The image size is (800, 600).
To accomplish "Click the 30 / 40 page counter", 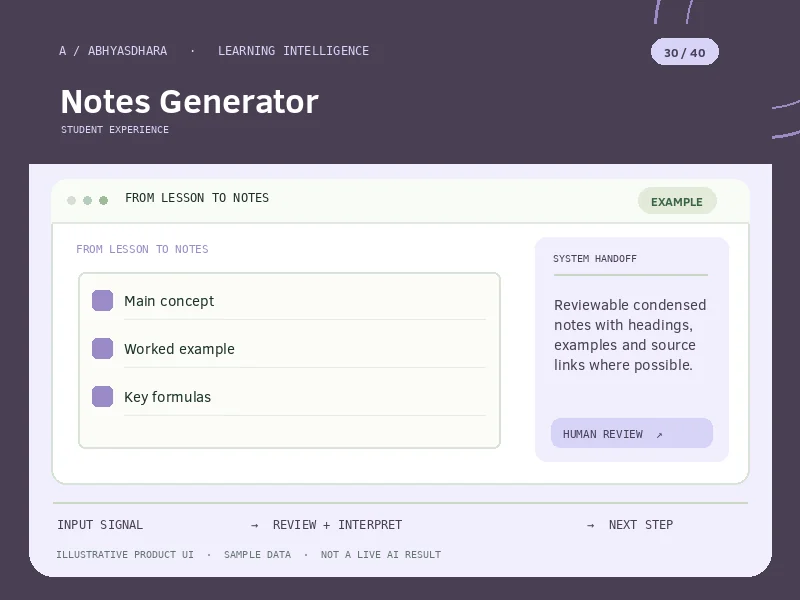I will (x=685, y=52).
